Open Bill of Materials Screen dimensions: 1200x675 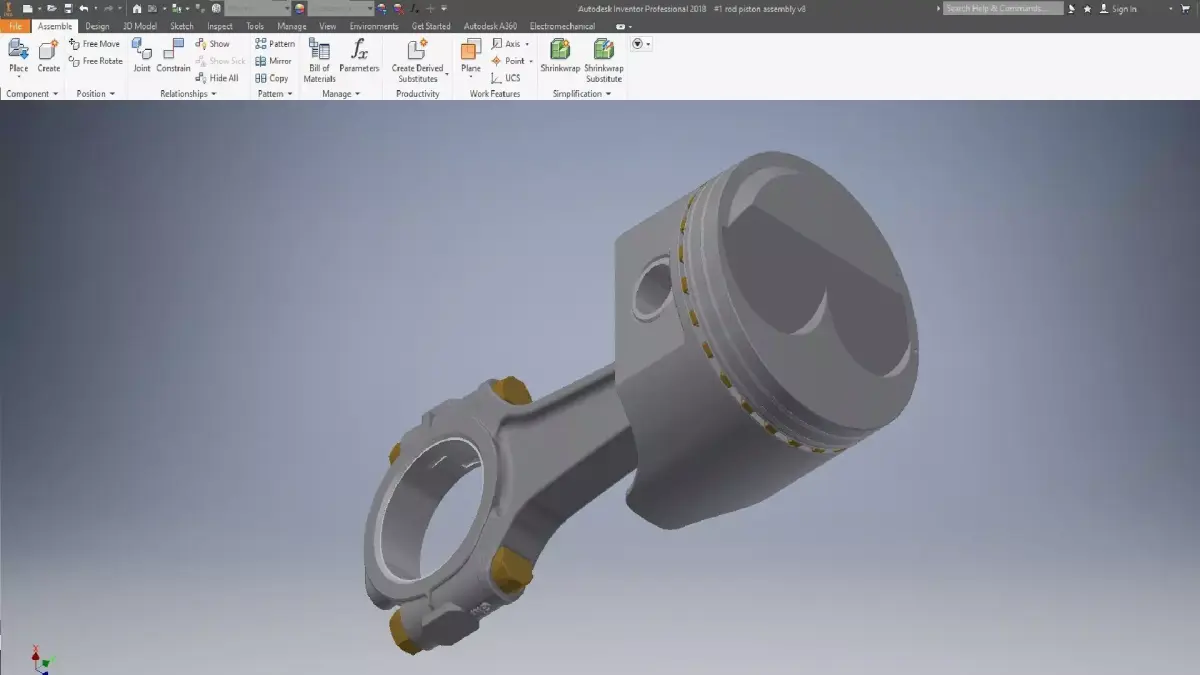[x=319, y=60]
